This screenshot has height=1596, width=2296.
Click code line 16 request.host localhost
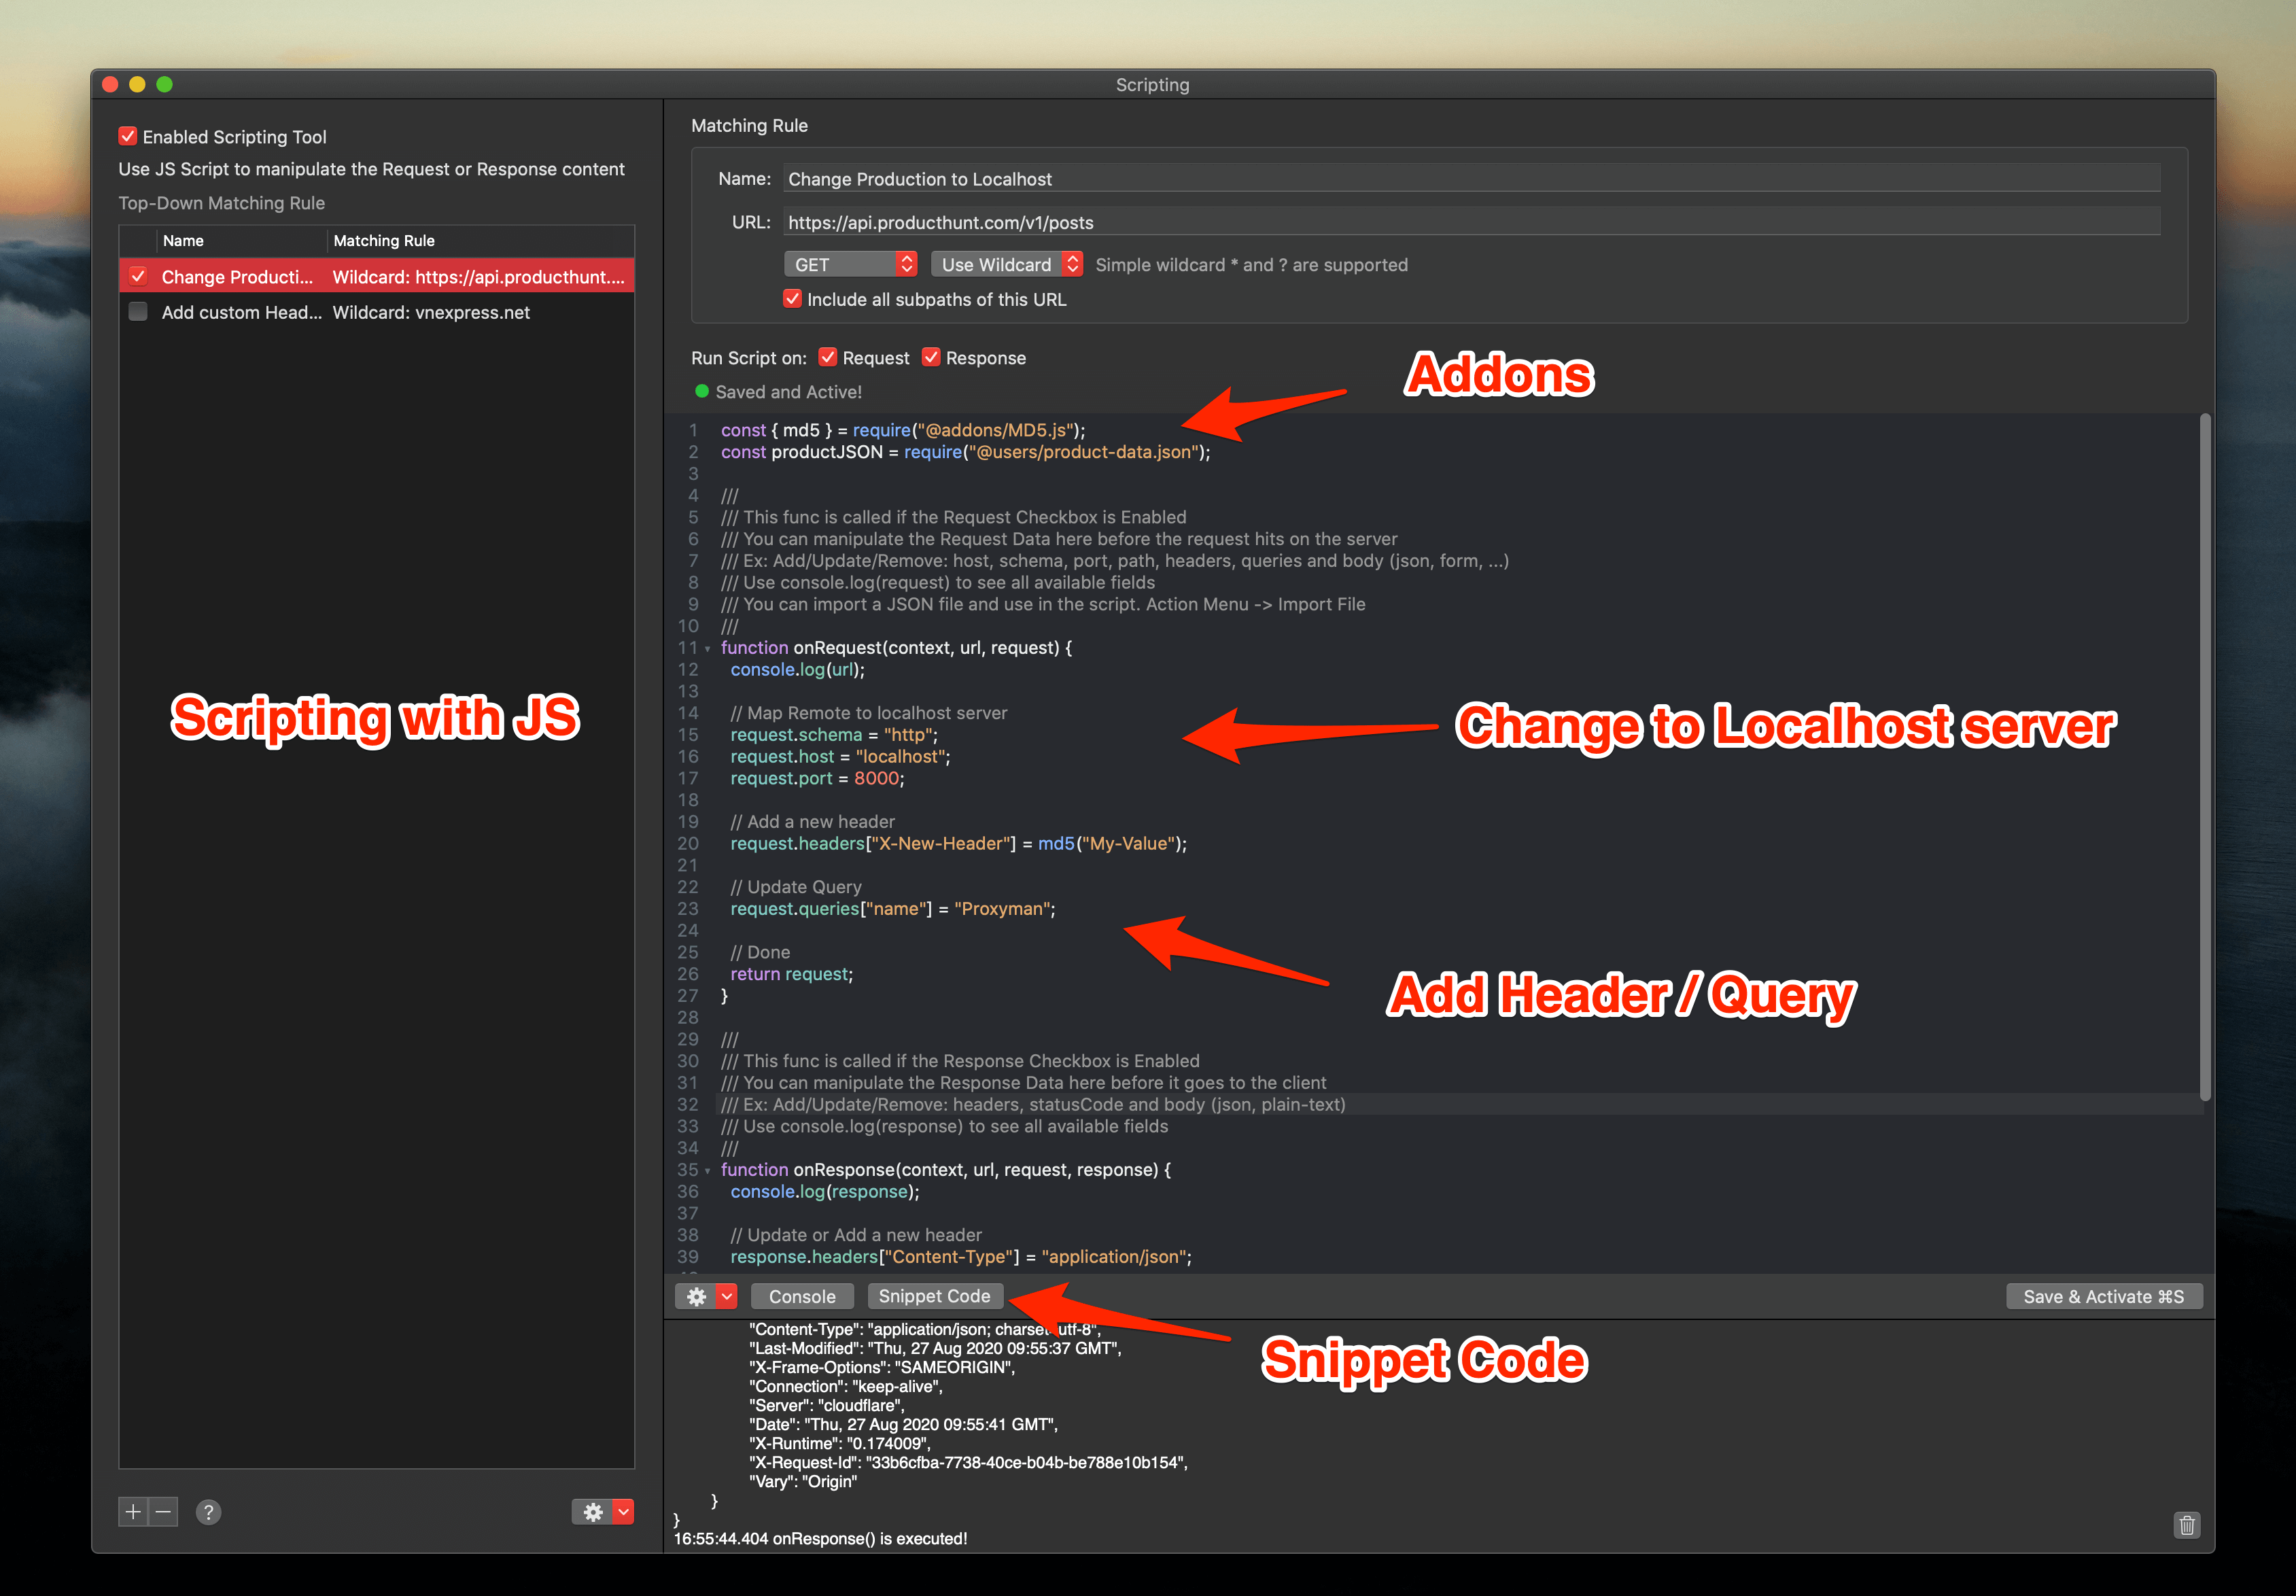point(840,757)
